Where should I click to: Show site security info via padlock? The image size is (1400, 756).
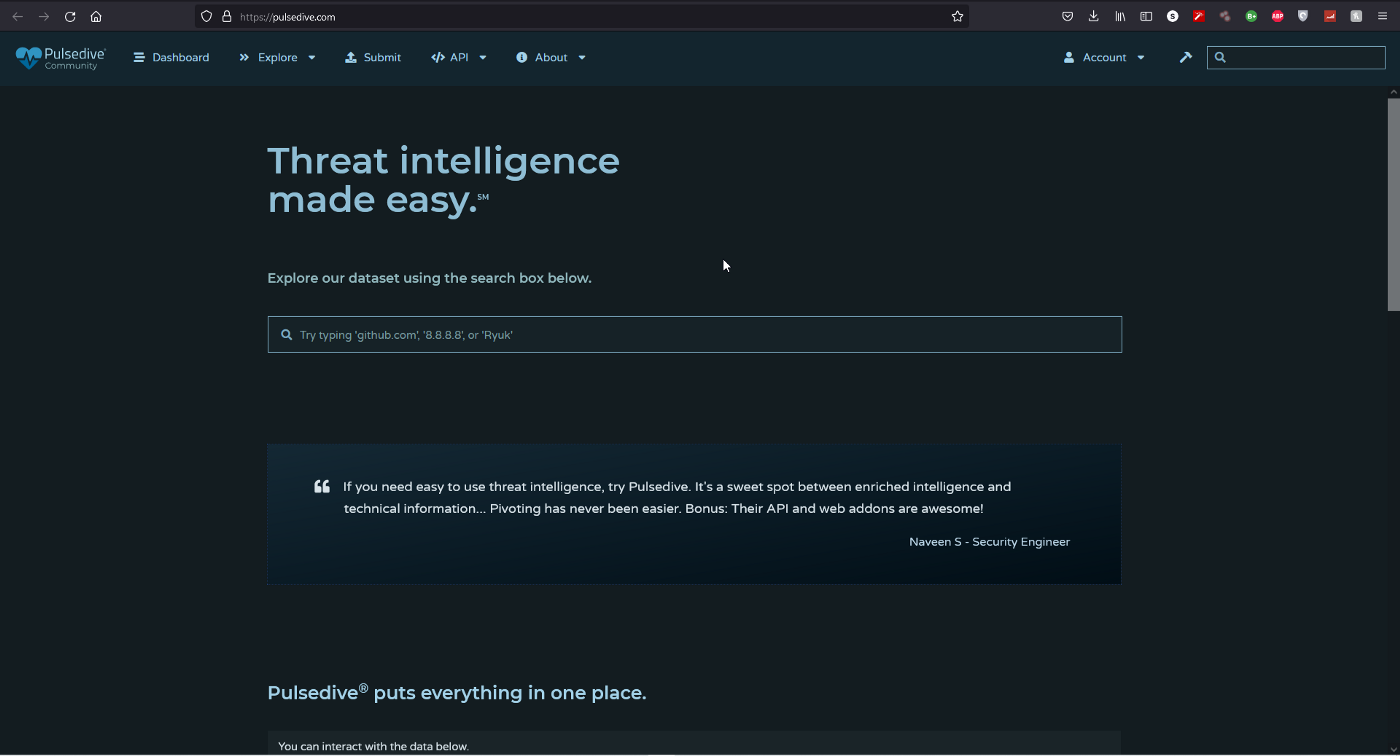click(x=226, y=17)
